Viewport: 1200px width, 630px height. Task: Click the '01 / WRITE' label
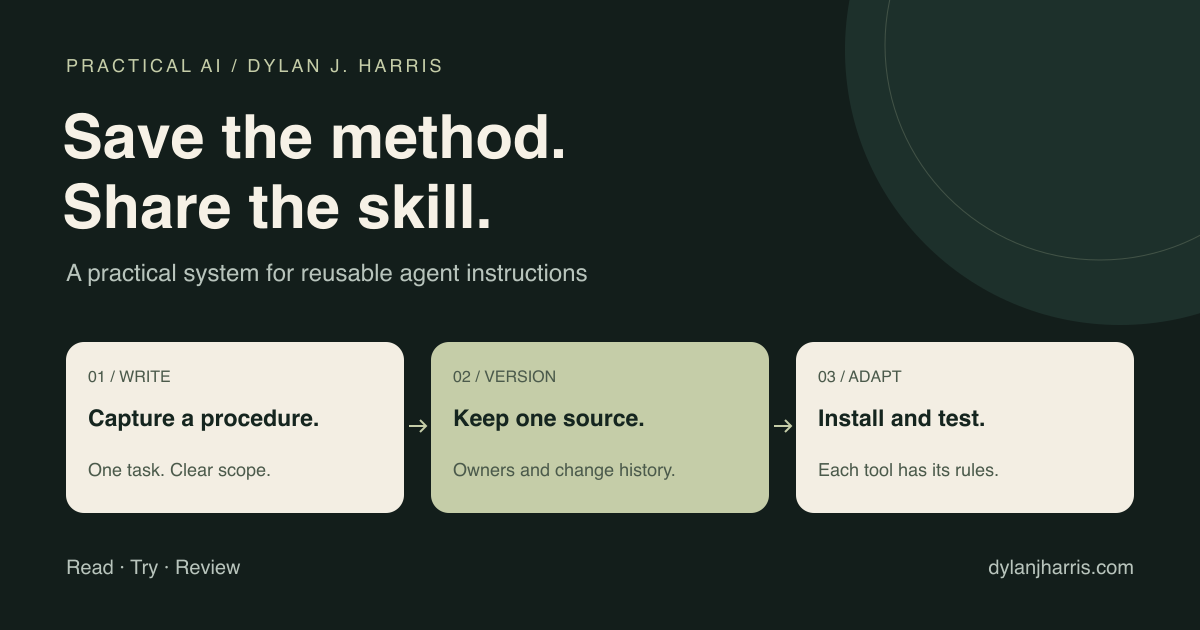pyautogui.click(x=129, y=377)
